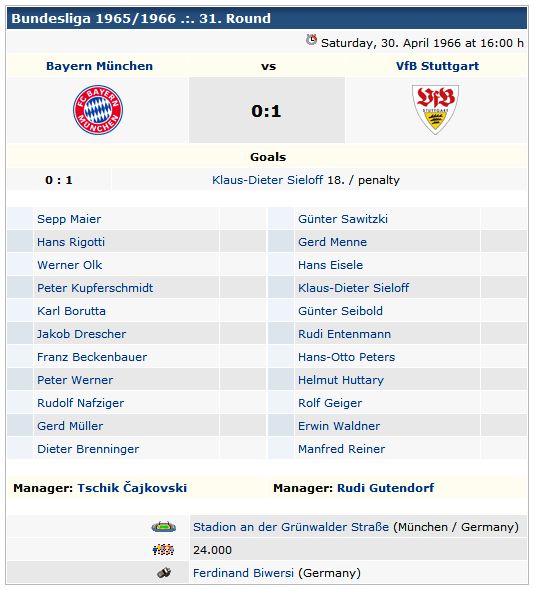534x590 pixels.
Task: Click the stadium icon near venue name
Action: [x=164, y=527]
